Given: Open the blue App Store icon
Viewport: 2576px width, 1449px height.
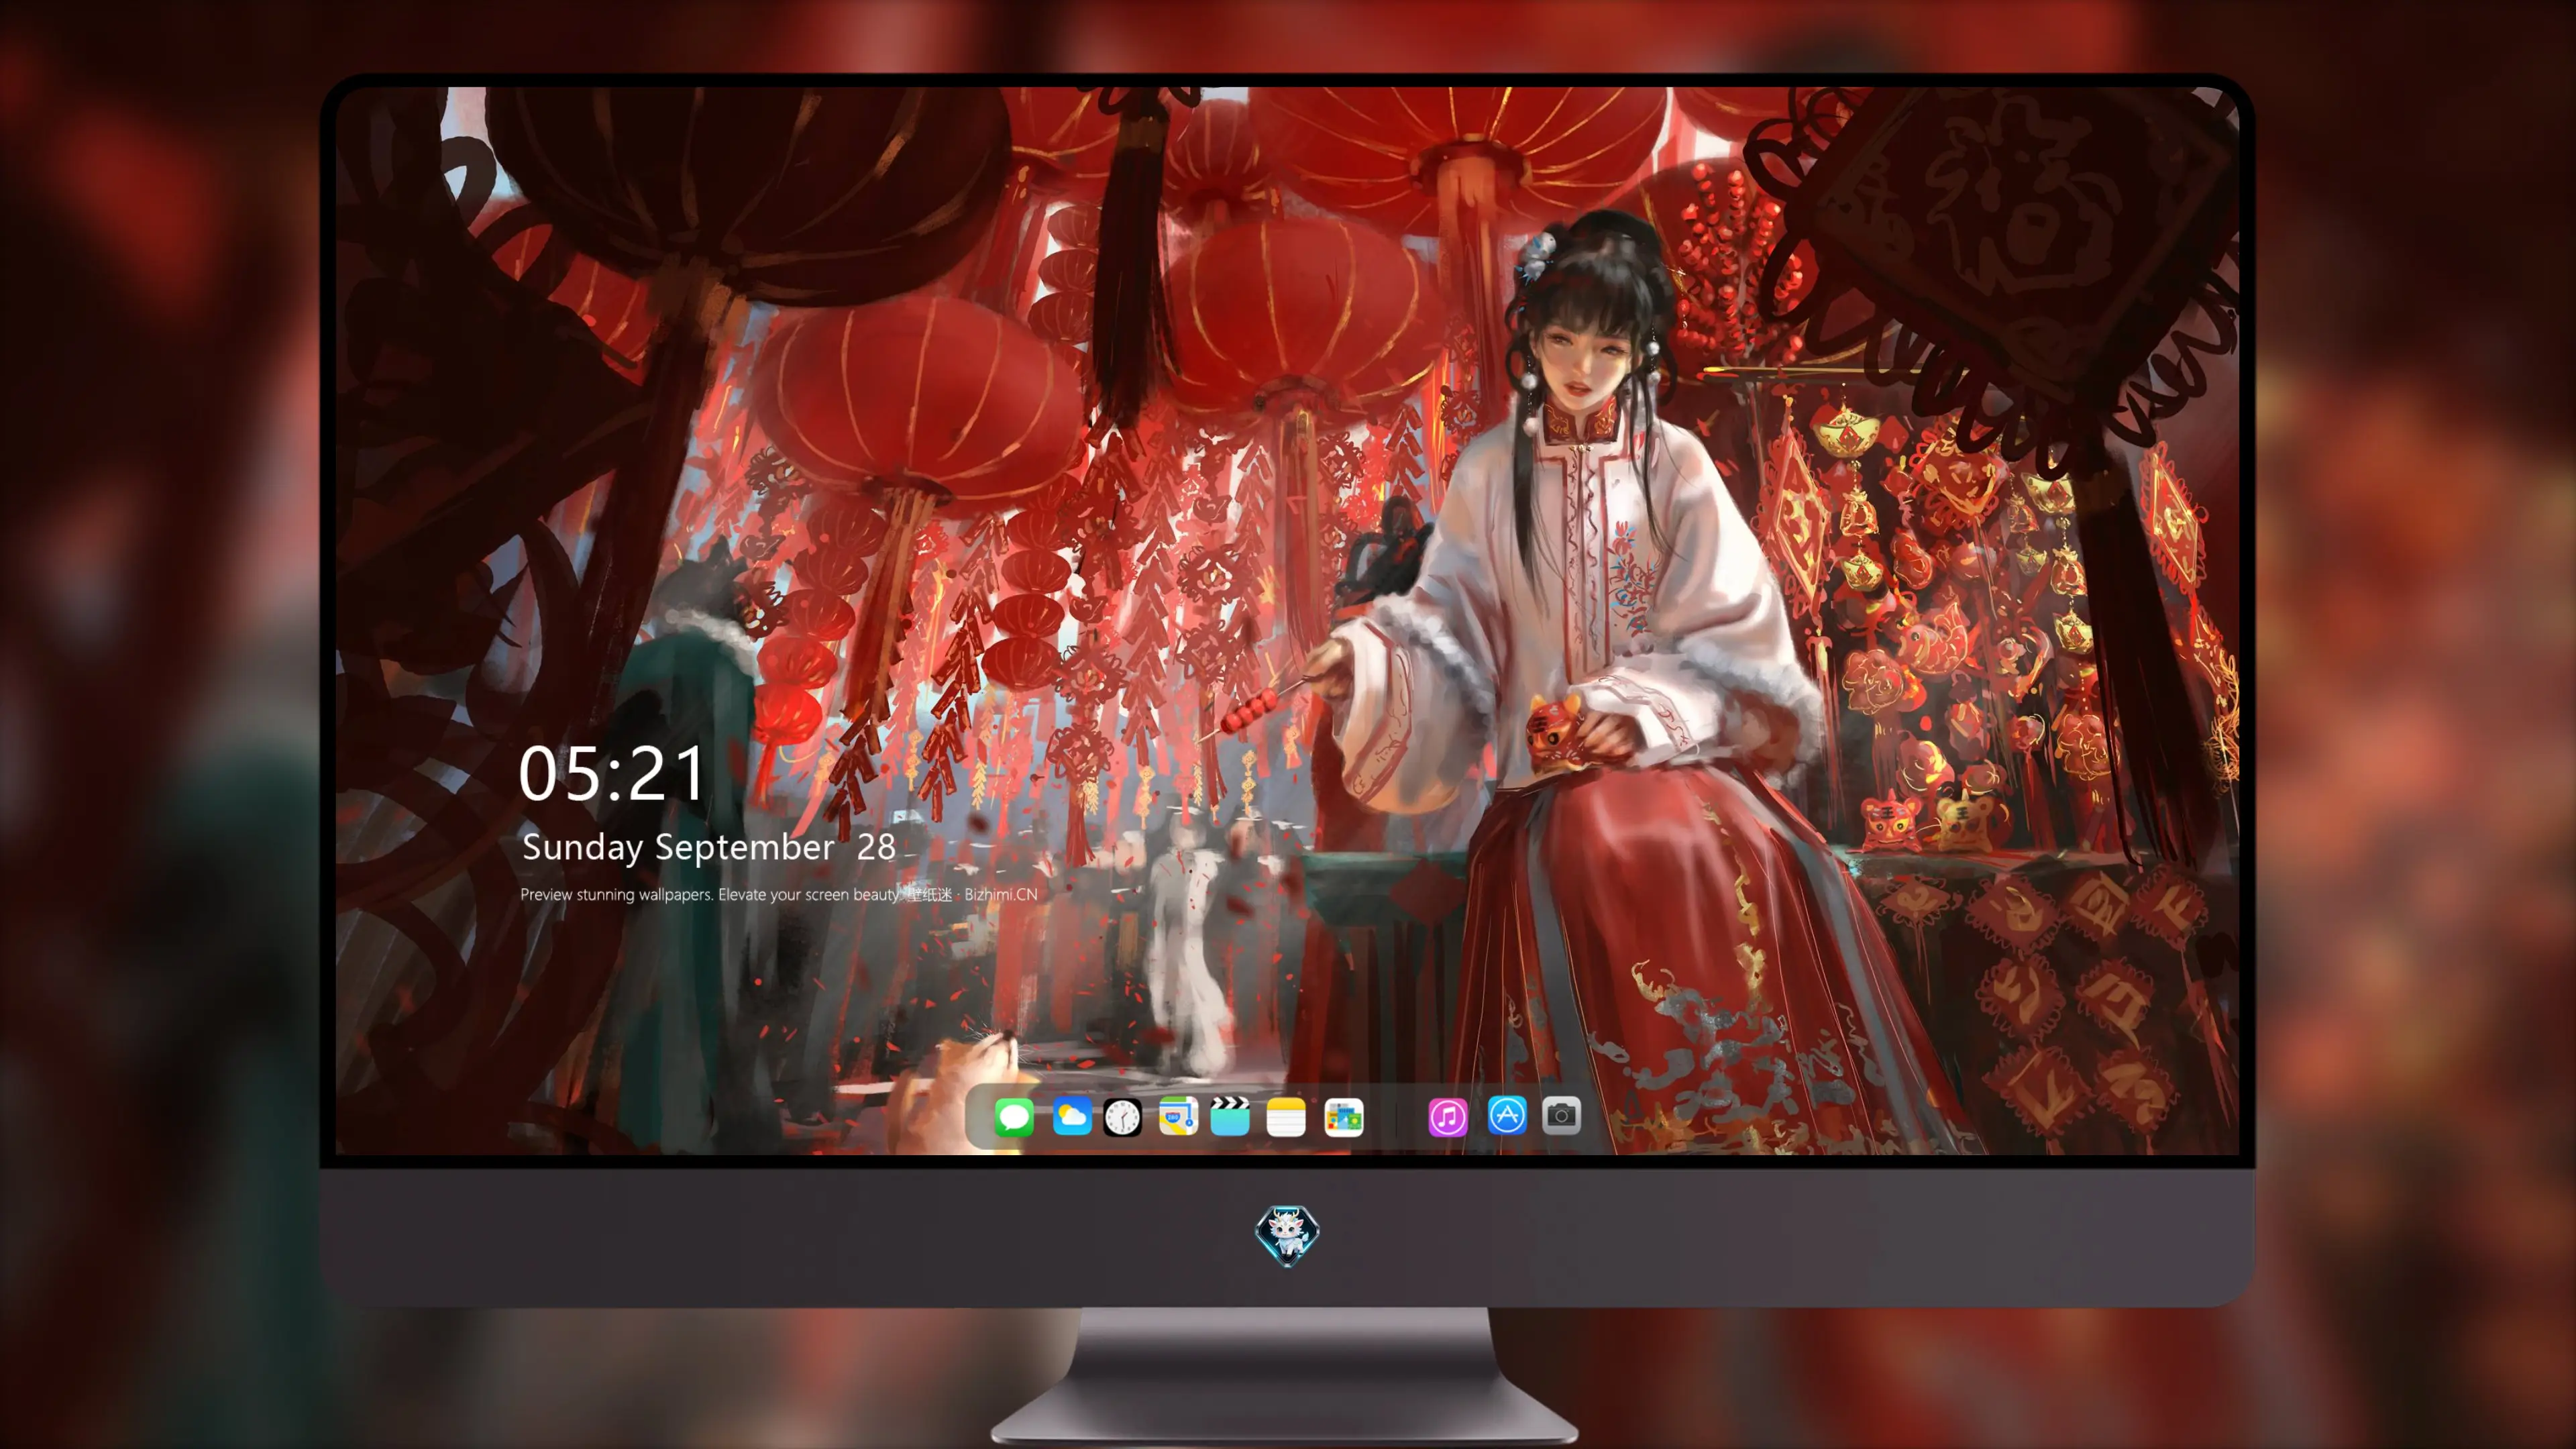Looking at the screenshot, I should click(x=1507, y=1115).
